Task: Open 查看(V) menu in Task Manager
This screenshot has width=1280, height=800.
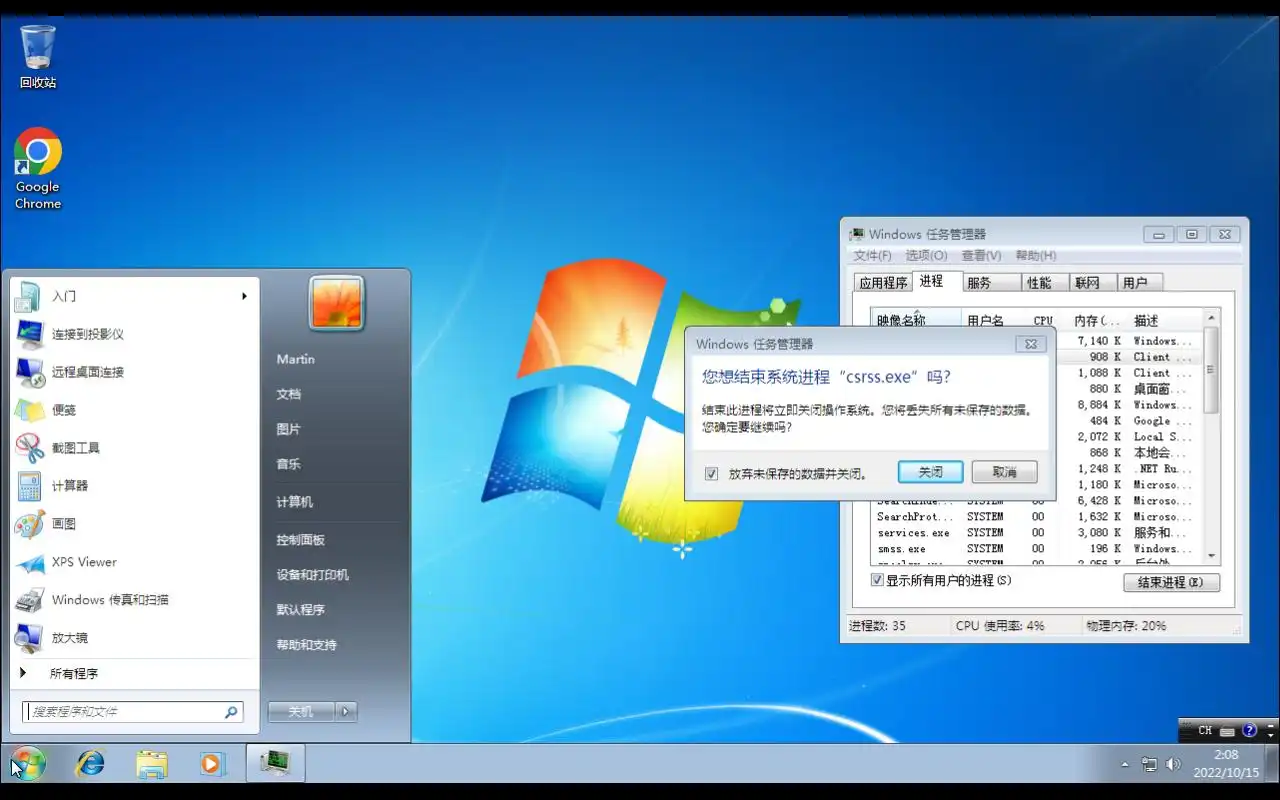Action: coord(981,256)
